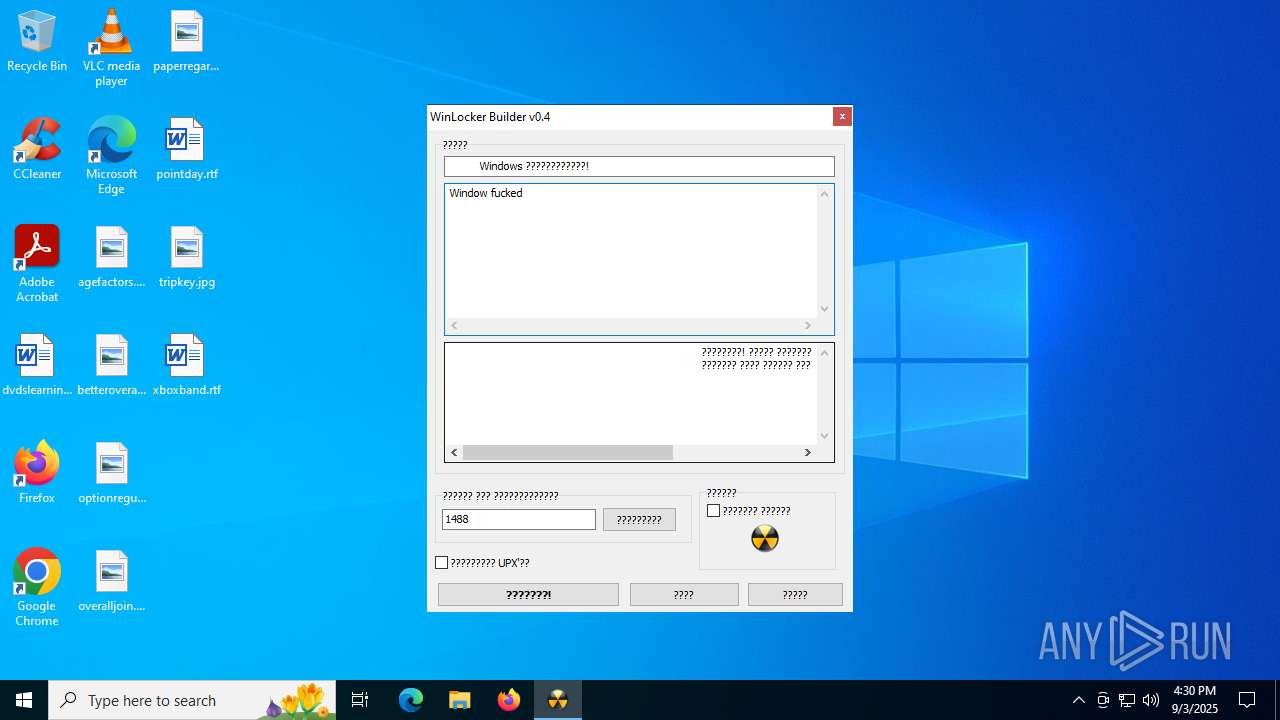The image size is (1280, 720).
Task: Click down arrow of the 'Window fucked' text area
Action: pyautogui.click(x=825, y=309)
